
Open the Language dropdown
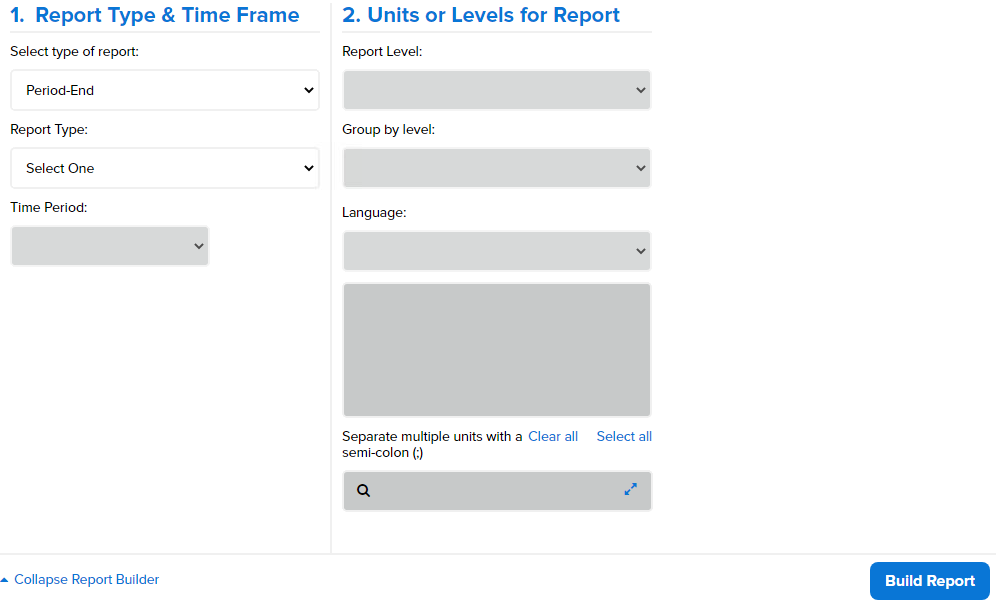tap(497, 251)
